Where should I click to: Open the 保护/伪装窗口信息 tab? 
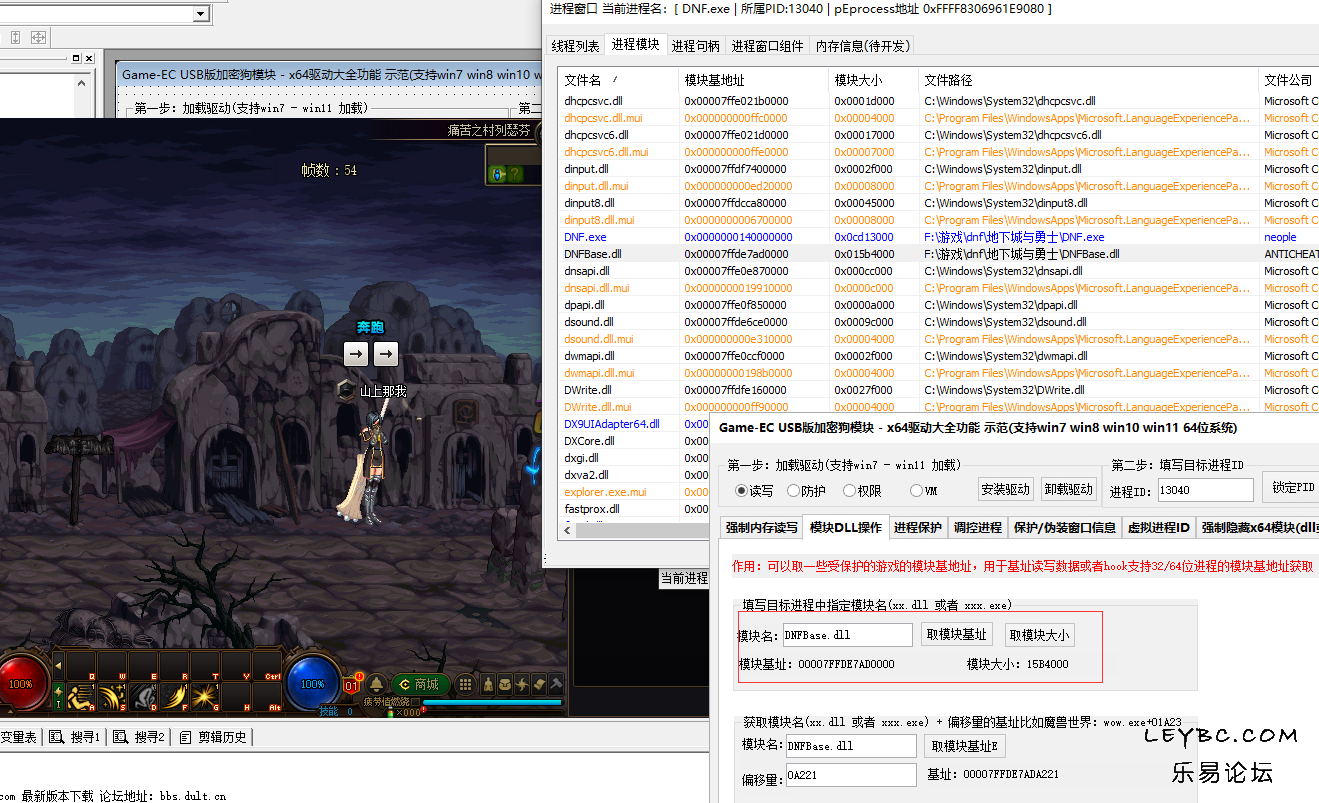click(x=1064, y=528)
